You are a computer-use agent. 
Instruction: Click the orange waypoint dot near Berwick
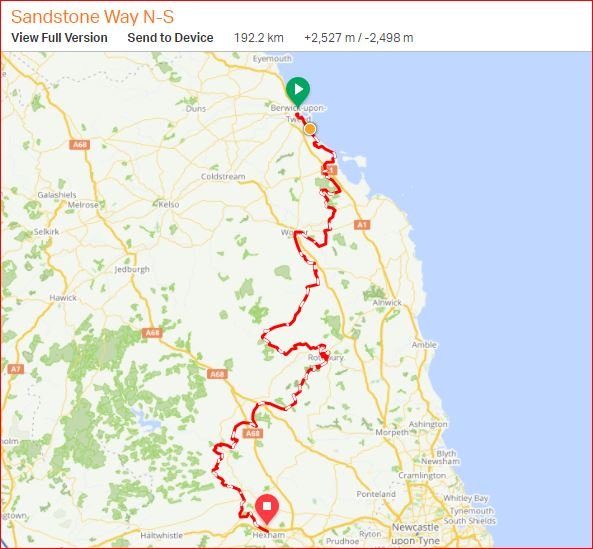pyautogui.click(x=310, y=129)
